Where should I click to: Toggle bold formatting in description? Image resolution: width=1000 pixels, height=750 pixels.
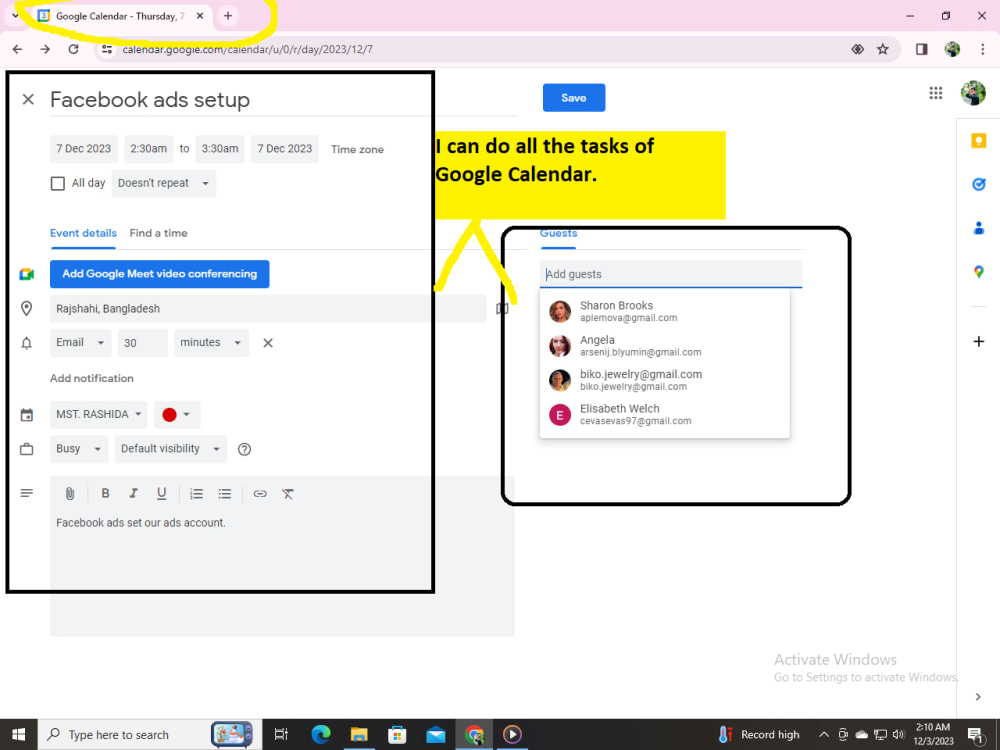105,493
